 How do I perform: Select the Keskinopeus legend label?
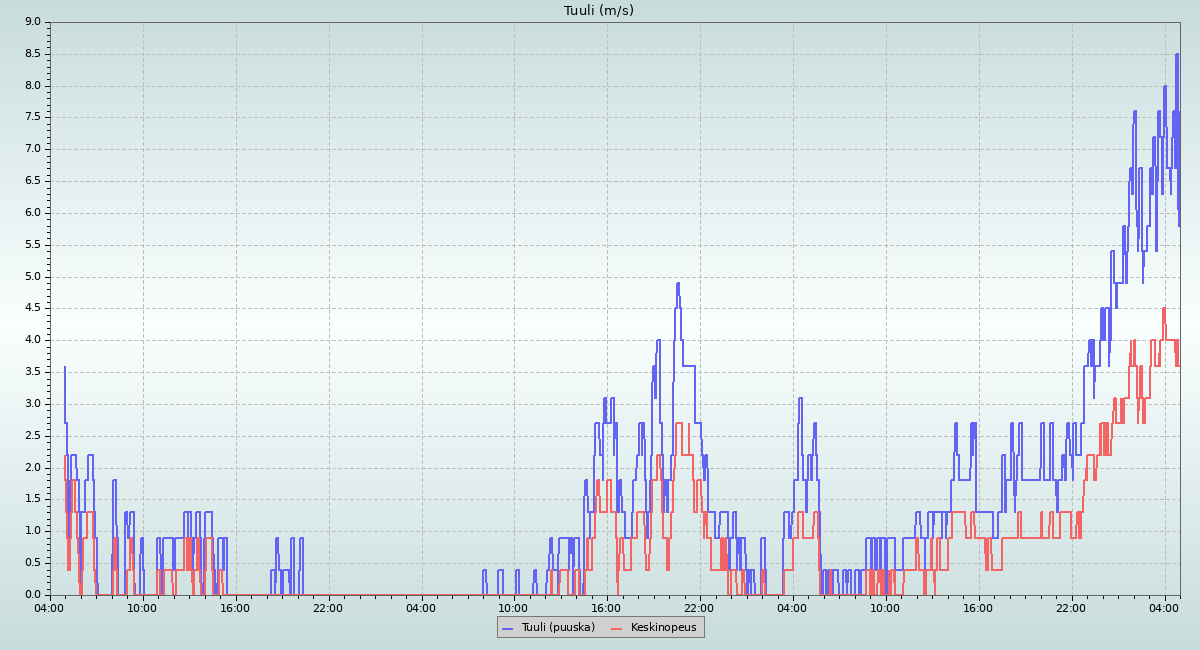[x=663, y=627]
